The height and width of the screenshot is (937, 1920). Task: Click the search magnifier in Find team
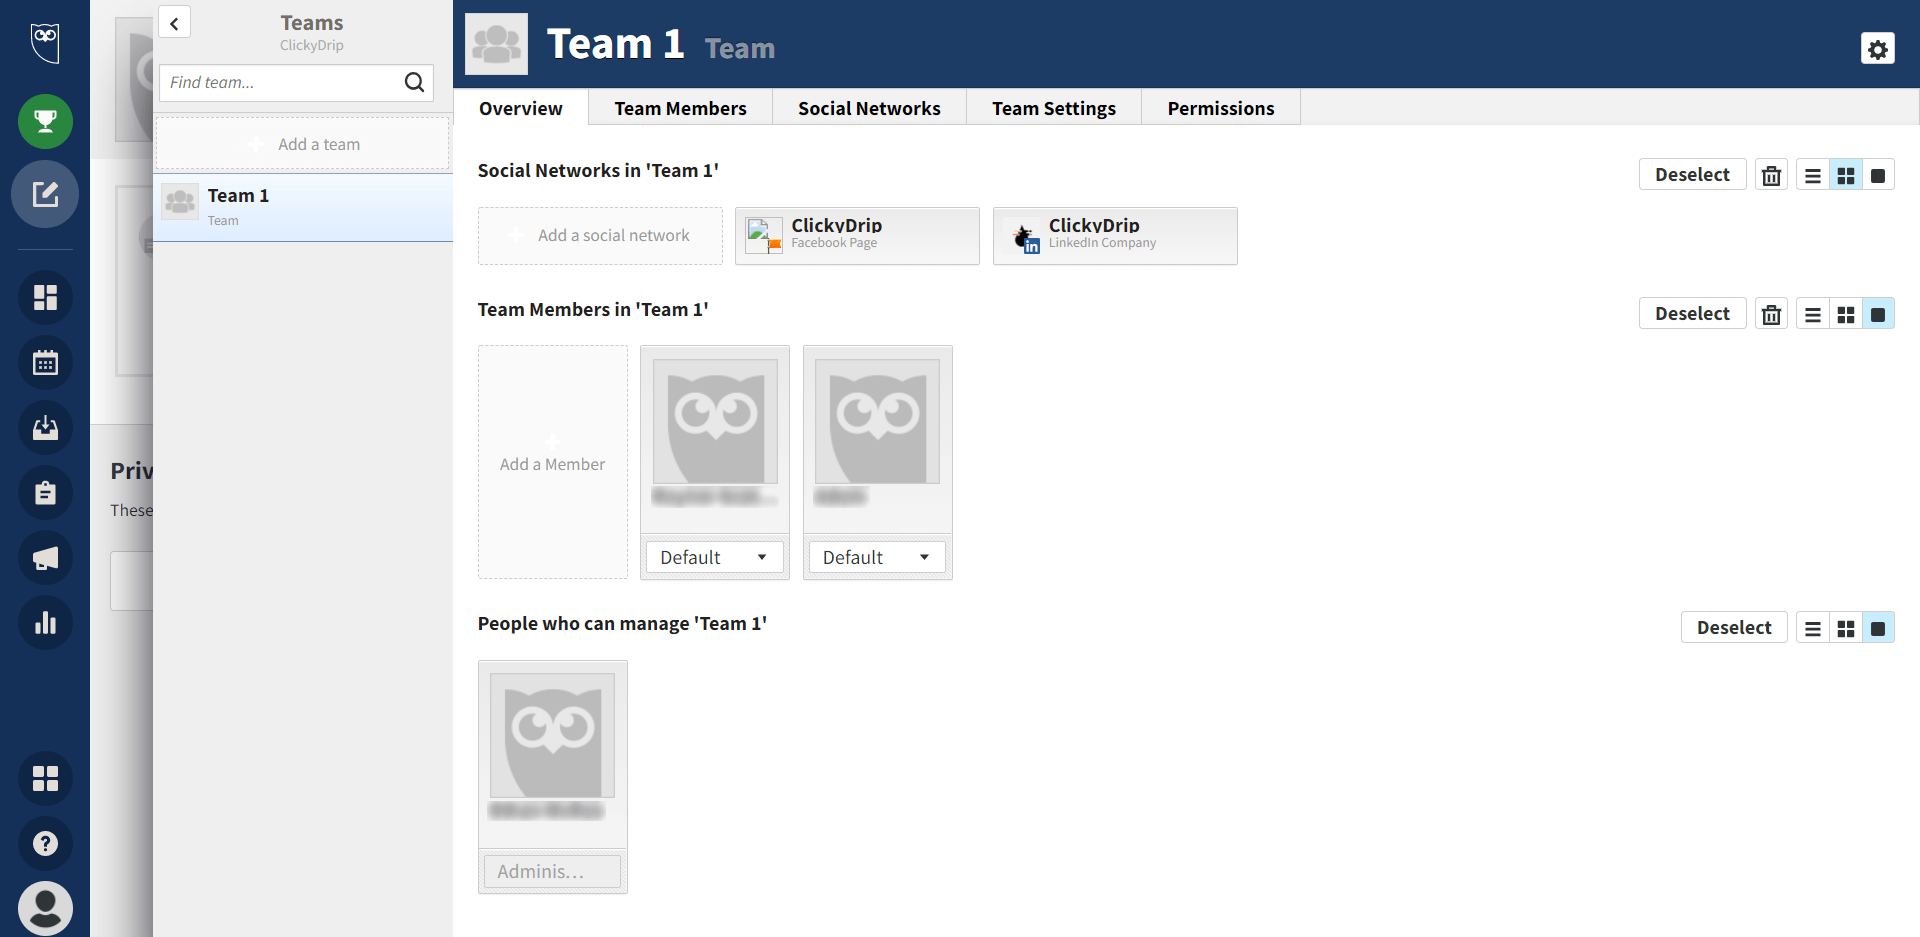pyautogui.click(x=414, y=82)
